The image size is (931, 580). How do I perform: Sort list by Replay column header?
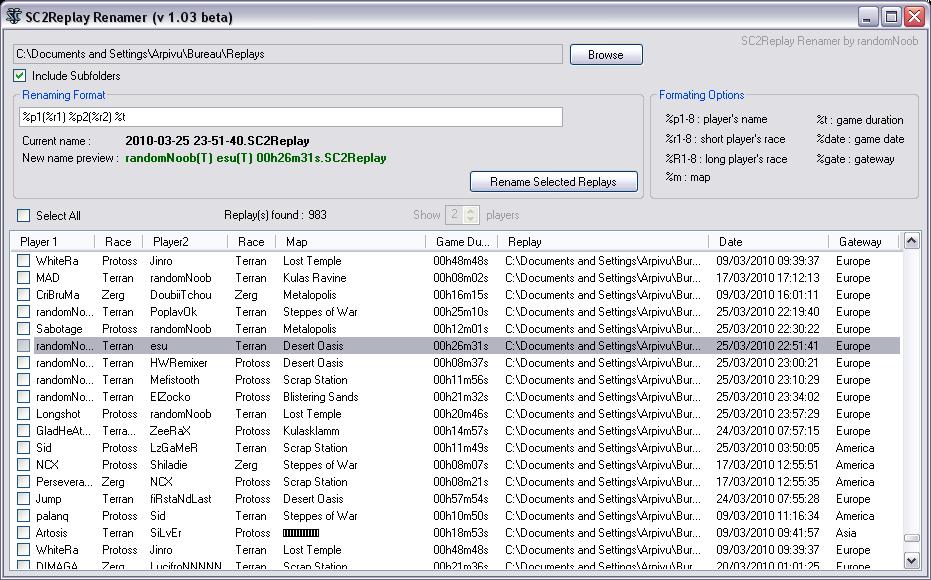(x=603, y=242)
